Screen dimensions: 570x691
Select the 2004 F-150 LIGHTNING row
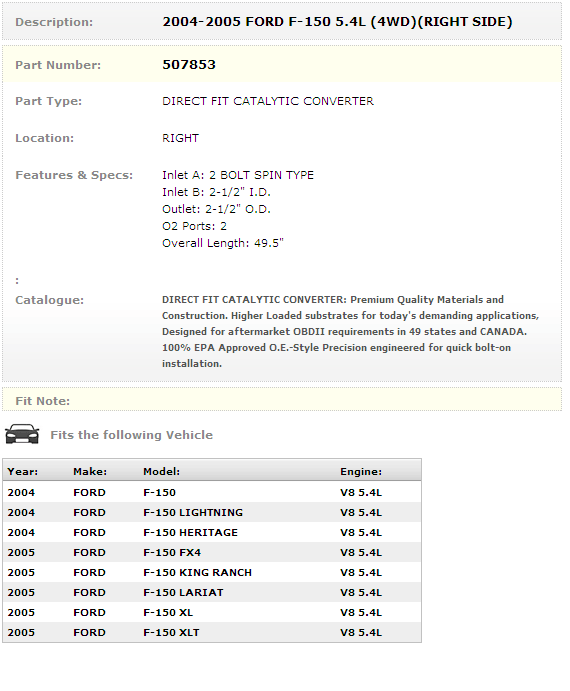tap(212, 513)
